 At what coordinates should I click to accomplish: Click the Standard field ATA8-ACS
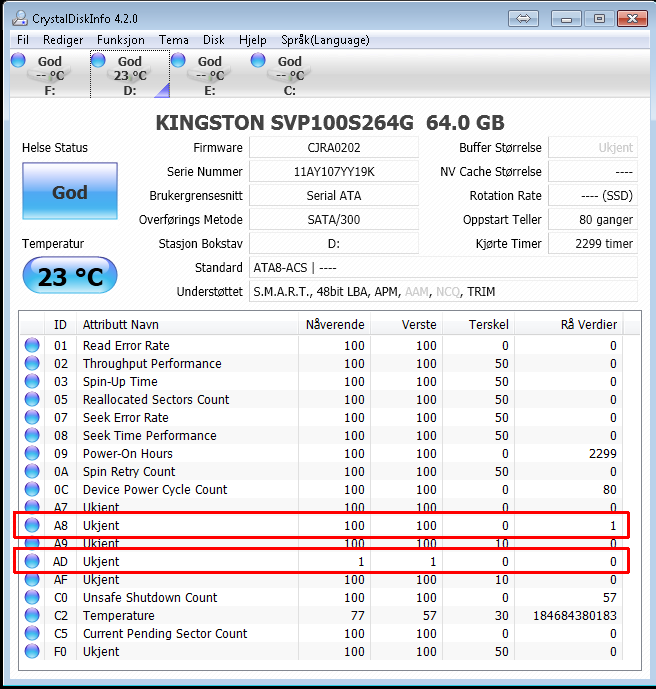pos(443,268)
